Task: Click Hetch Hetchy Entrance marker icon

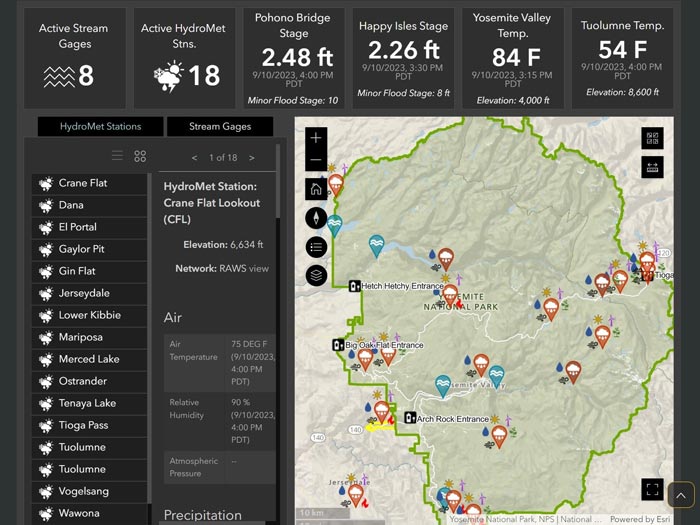Action: pos(354,286)
